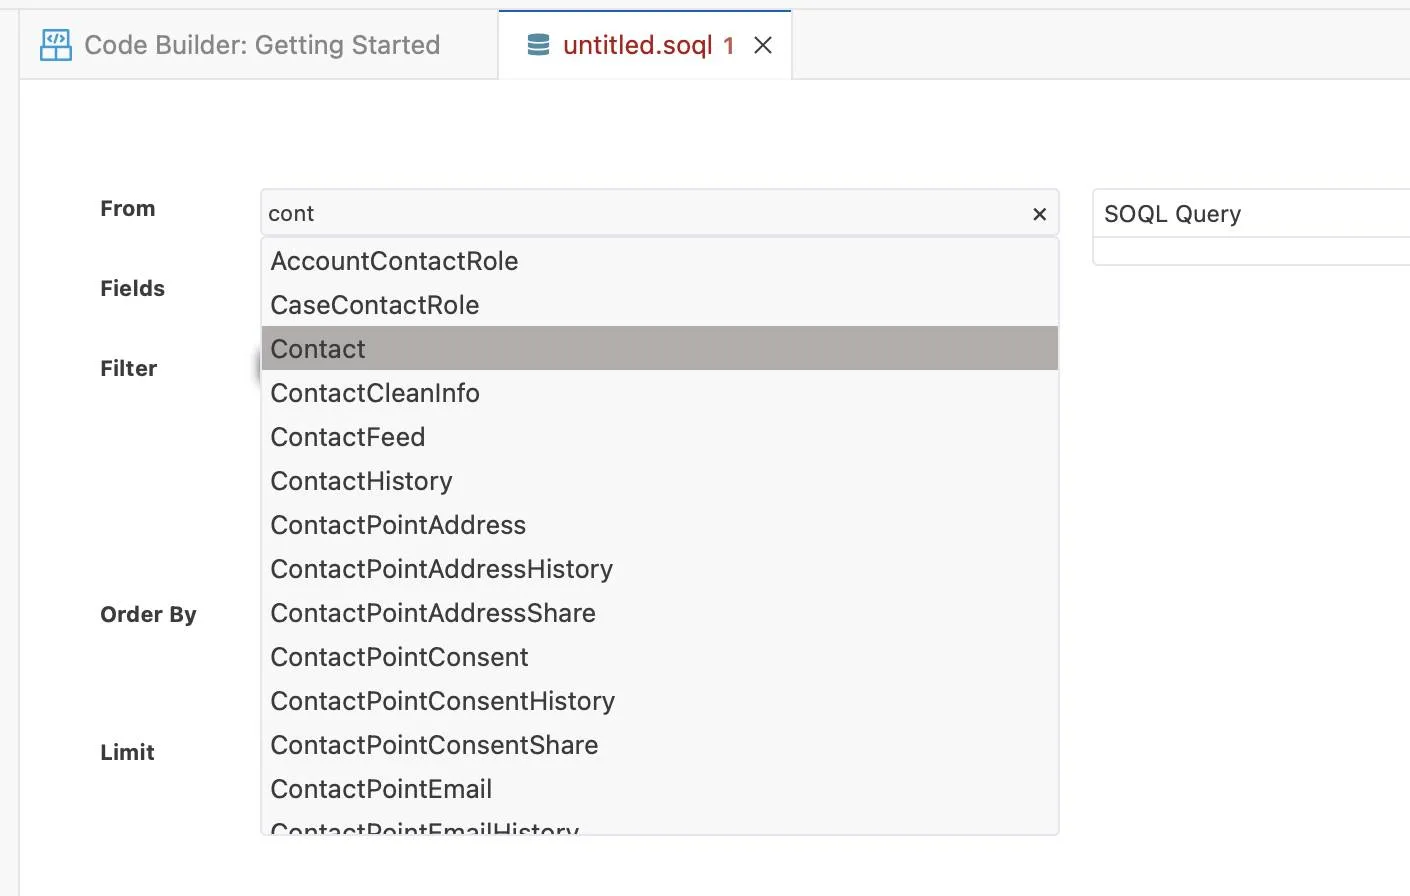Select ContactPointAddressShare from the list

coord(660,613)
